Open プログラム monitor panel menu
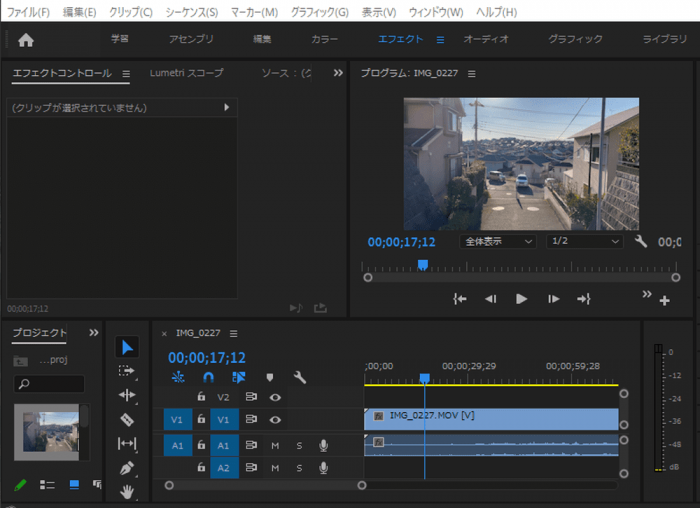 471,74
